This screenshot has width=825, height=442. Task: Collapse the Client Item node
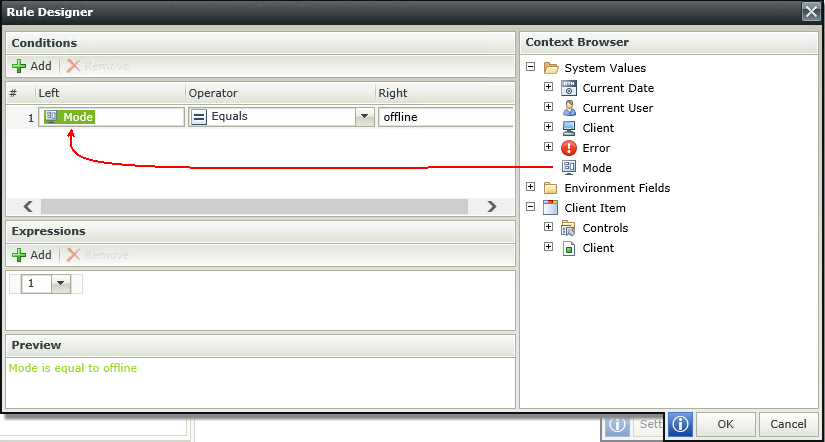[x=530, y=207]
